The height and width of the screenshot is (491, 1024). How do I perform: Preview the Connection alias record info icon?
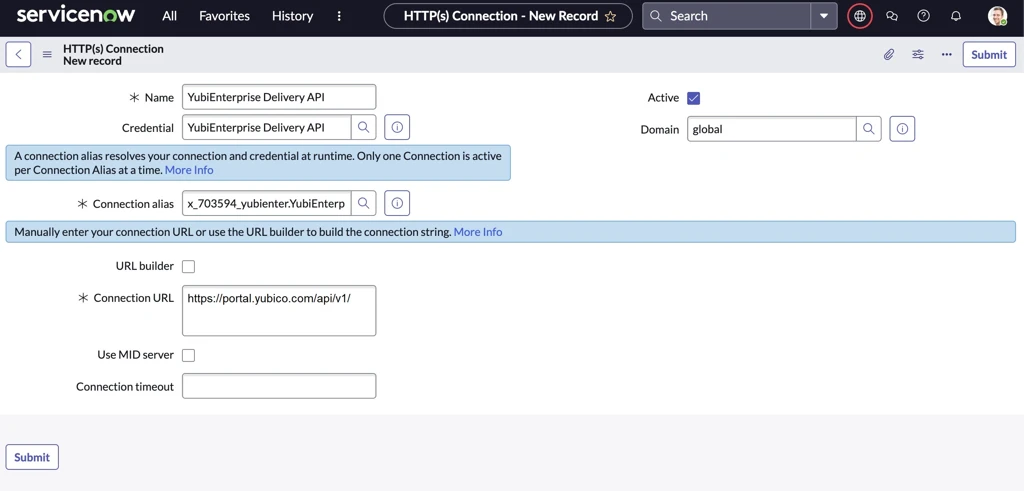click(397, 204)
